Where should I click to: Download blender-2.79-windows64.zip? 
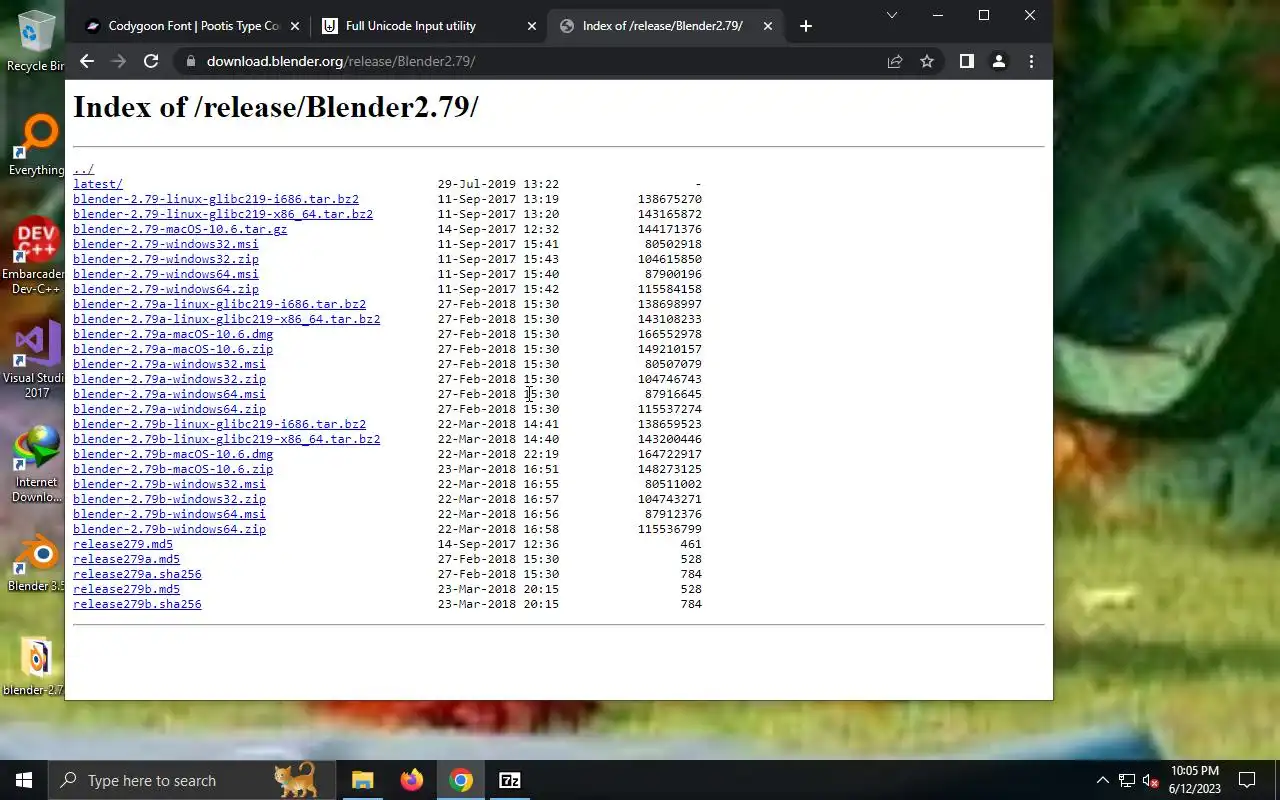(166, 289)
